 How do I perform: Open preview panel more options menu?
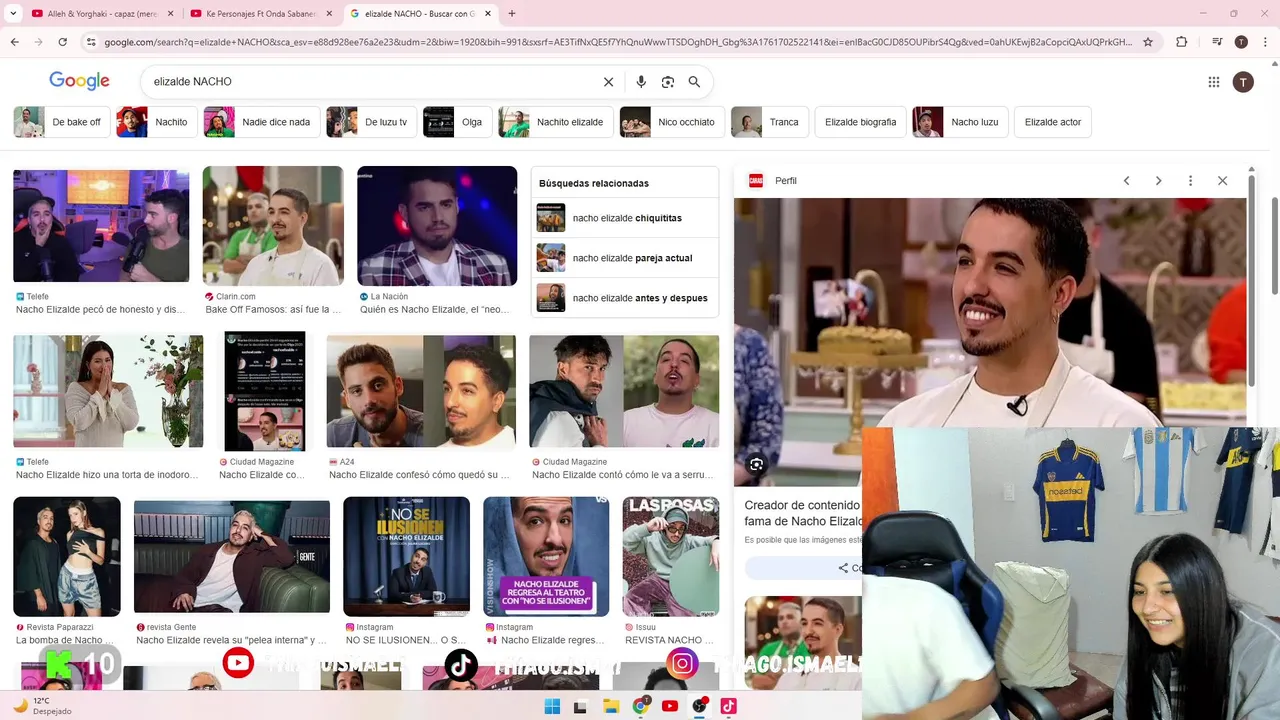[1190, 181]
